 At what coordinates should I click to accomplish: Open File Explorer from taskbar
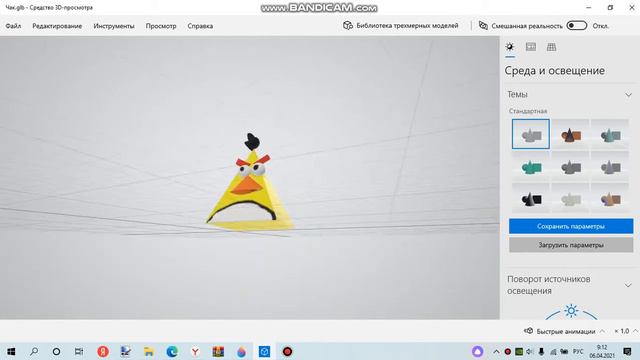click(x=149, y=351)
